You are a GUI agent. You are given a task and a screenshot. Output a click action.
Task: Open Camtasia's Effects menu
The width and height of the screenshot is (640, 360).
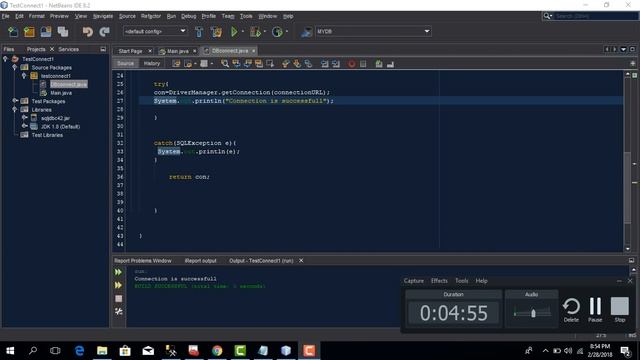pos(439,281)
